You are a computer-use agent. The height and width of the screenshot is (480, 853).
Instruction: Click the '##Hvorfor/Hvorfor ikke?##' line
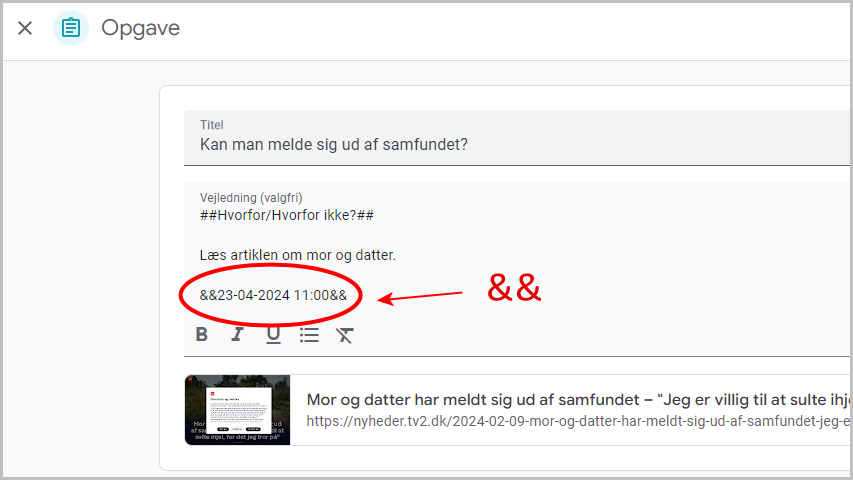click(287, 215)
